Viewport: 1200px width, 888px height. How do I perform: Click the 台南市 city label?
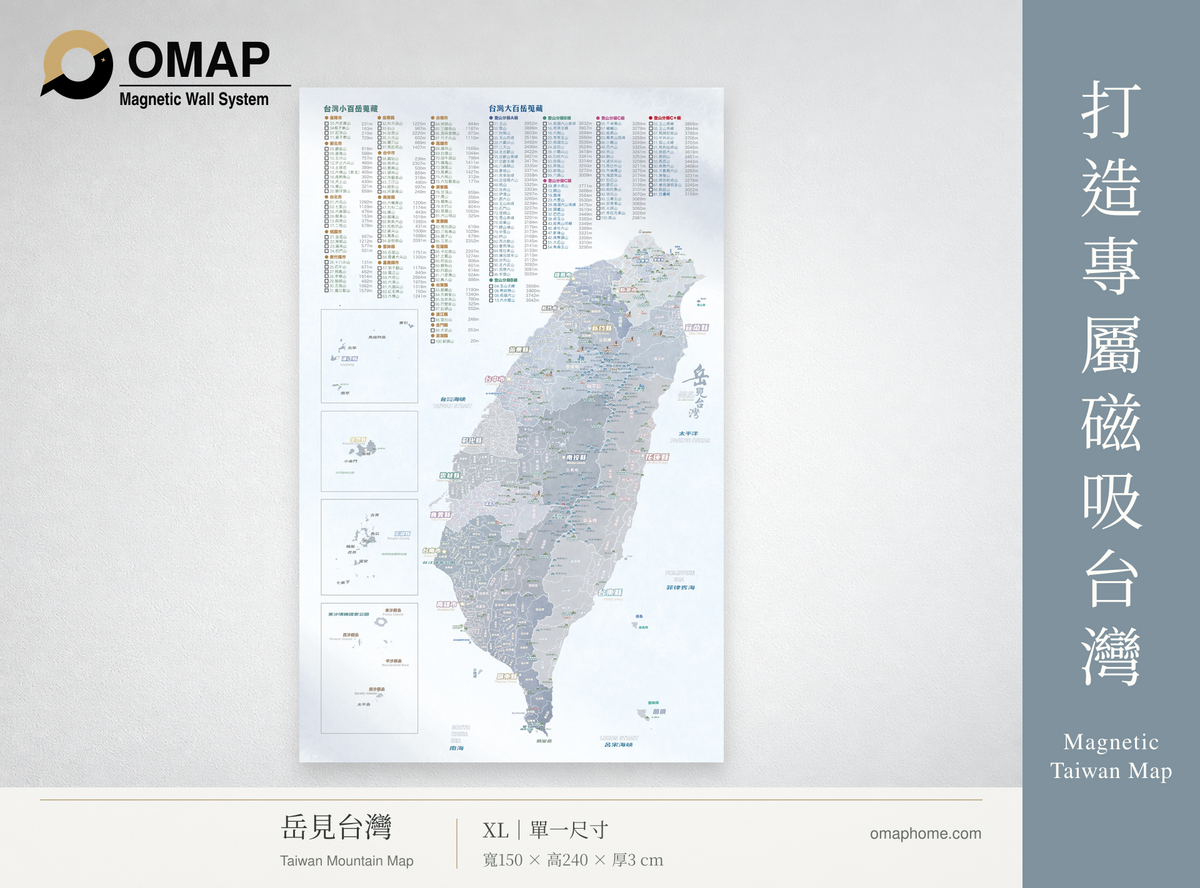point(432,551)
